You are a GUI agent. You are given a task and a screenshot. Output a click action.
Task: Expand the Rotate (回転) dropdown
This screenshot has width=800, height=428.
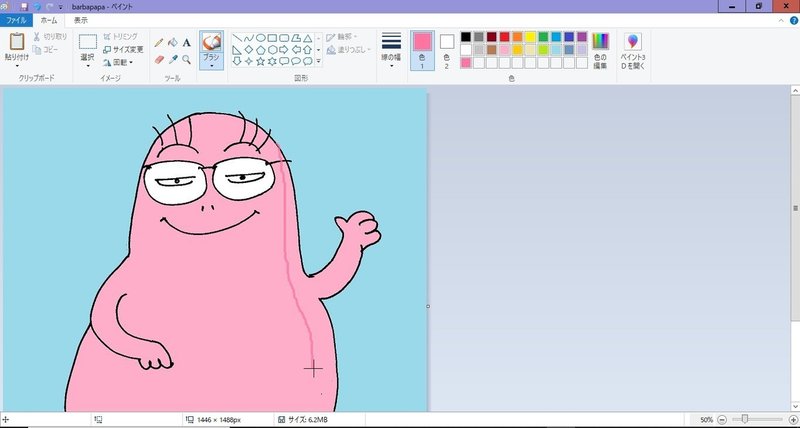[124, 62]
